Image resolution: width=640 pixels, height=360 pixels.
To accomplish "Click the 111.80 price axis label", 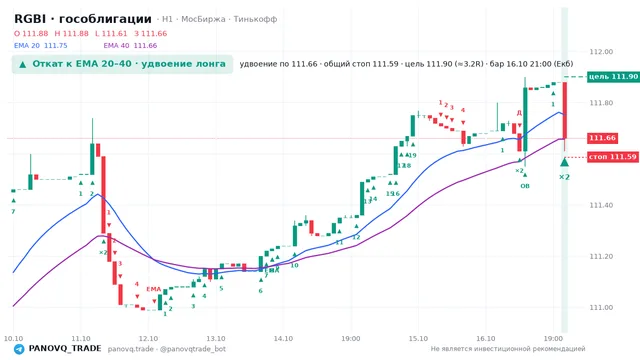I will (x=601, y=103).
